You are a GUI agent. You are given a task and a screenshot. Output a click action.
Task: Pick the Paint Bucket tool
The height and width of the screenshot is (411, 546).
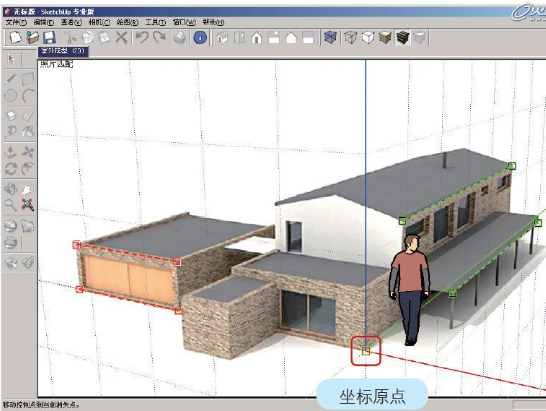(x=28, y=132)
